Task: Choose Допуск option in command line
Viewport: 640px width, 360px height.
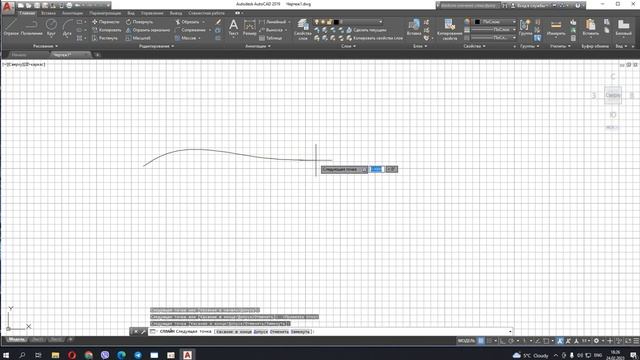Action: (260, 331)
